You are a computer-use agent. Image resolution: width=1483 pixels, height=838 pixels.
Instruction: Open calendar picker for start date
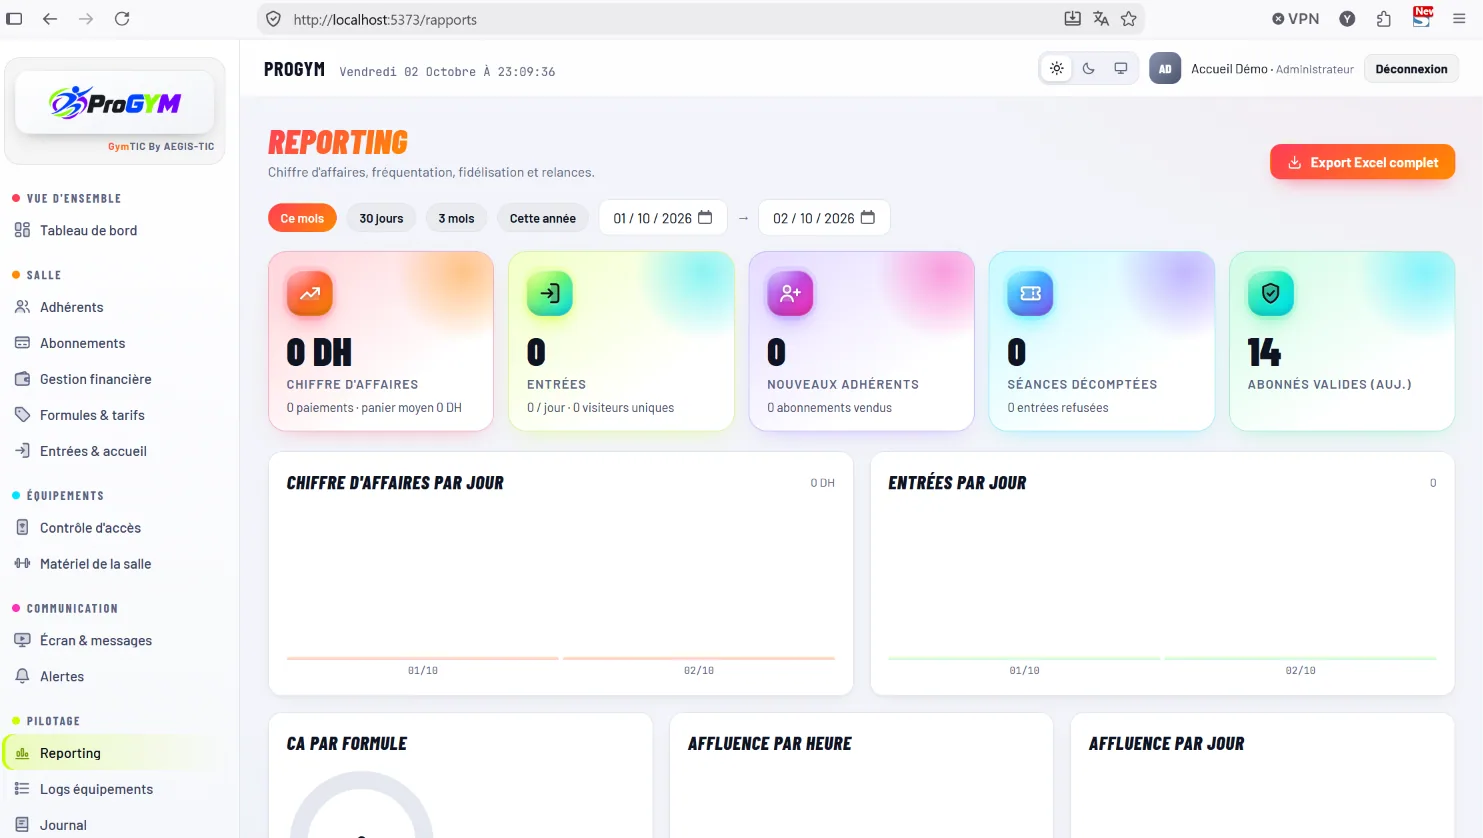[705, 218]
